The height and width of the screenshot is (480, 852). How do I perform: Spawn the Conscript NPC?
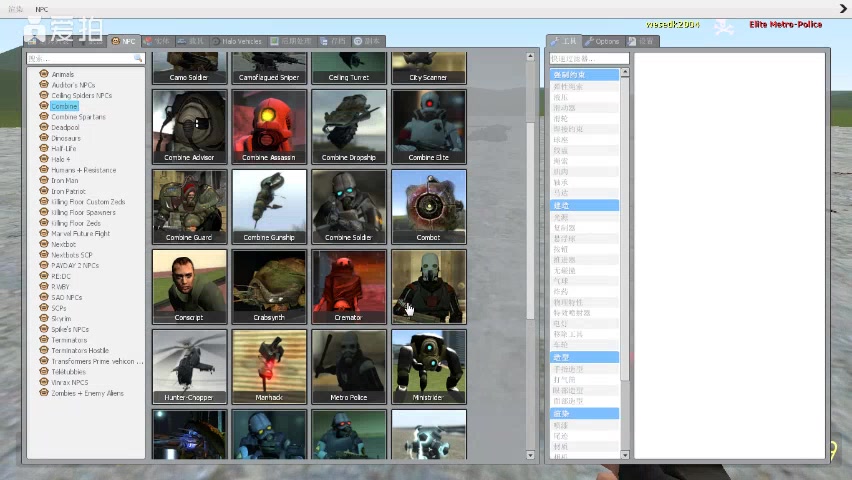[189, 286]
